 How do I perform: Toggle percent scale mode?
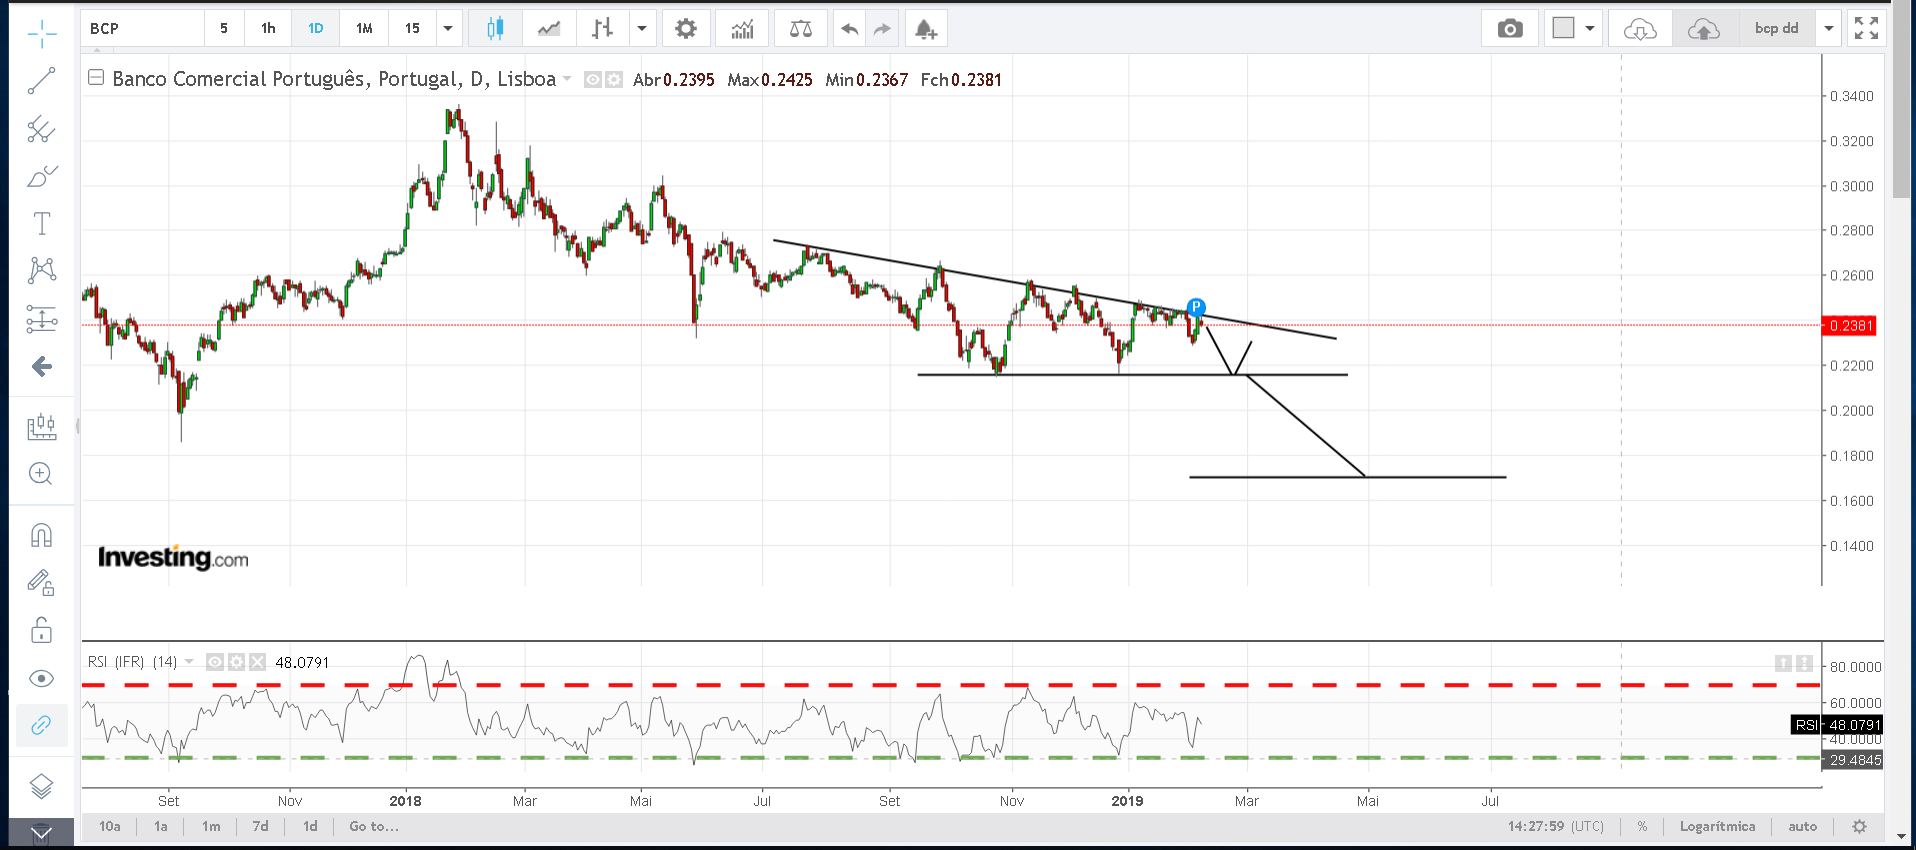tap(1642, 827)
